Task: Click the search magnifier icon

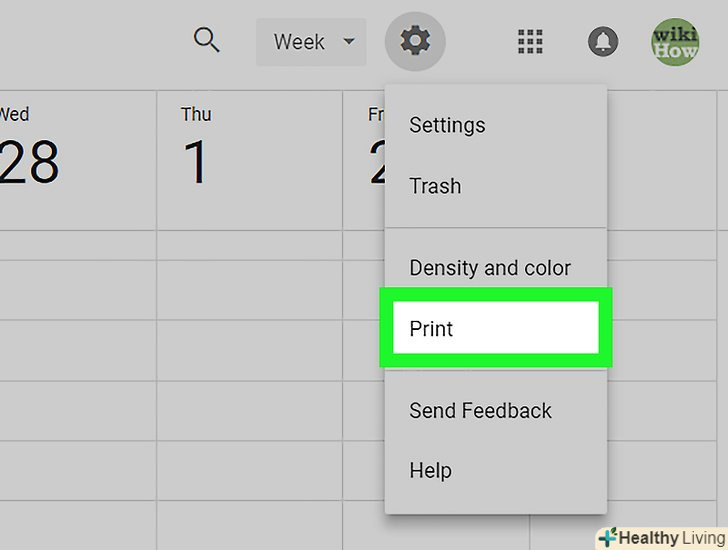Action: click(x=206, y=41)
